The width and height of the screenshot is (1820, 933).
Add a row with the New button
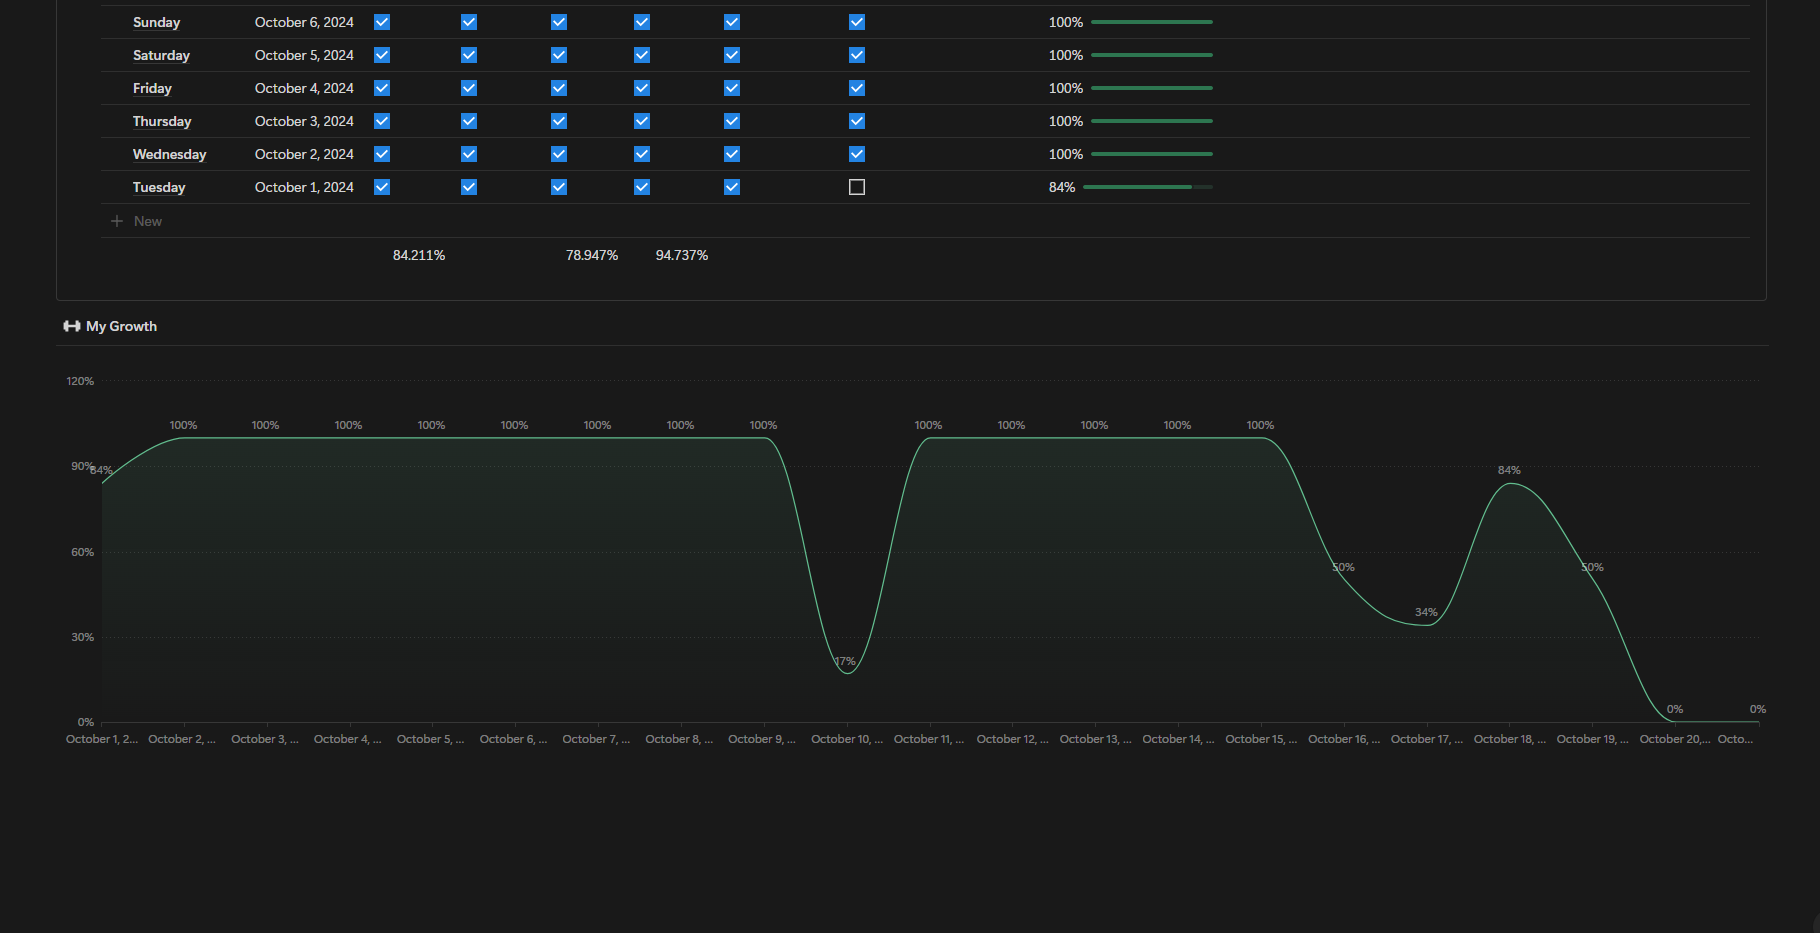(x=136, y=221)
